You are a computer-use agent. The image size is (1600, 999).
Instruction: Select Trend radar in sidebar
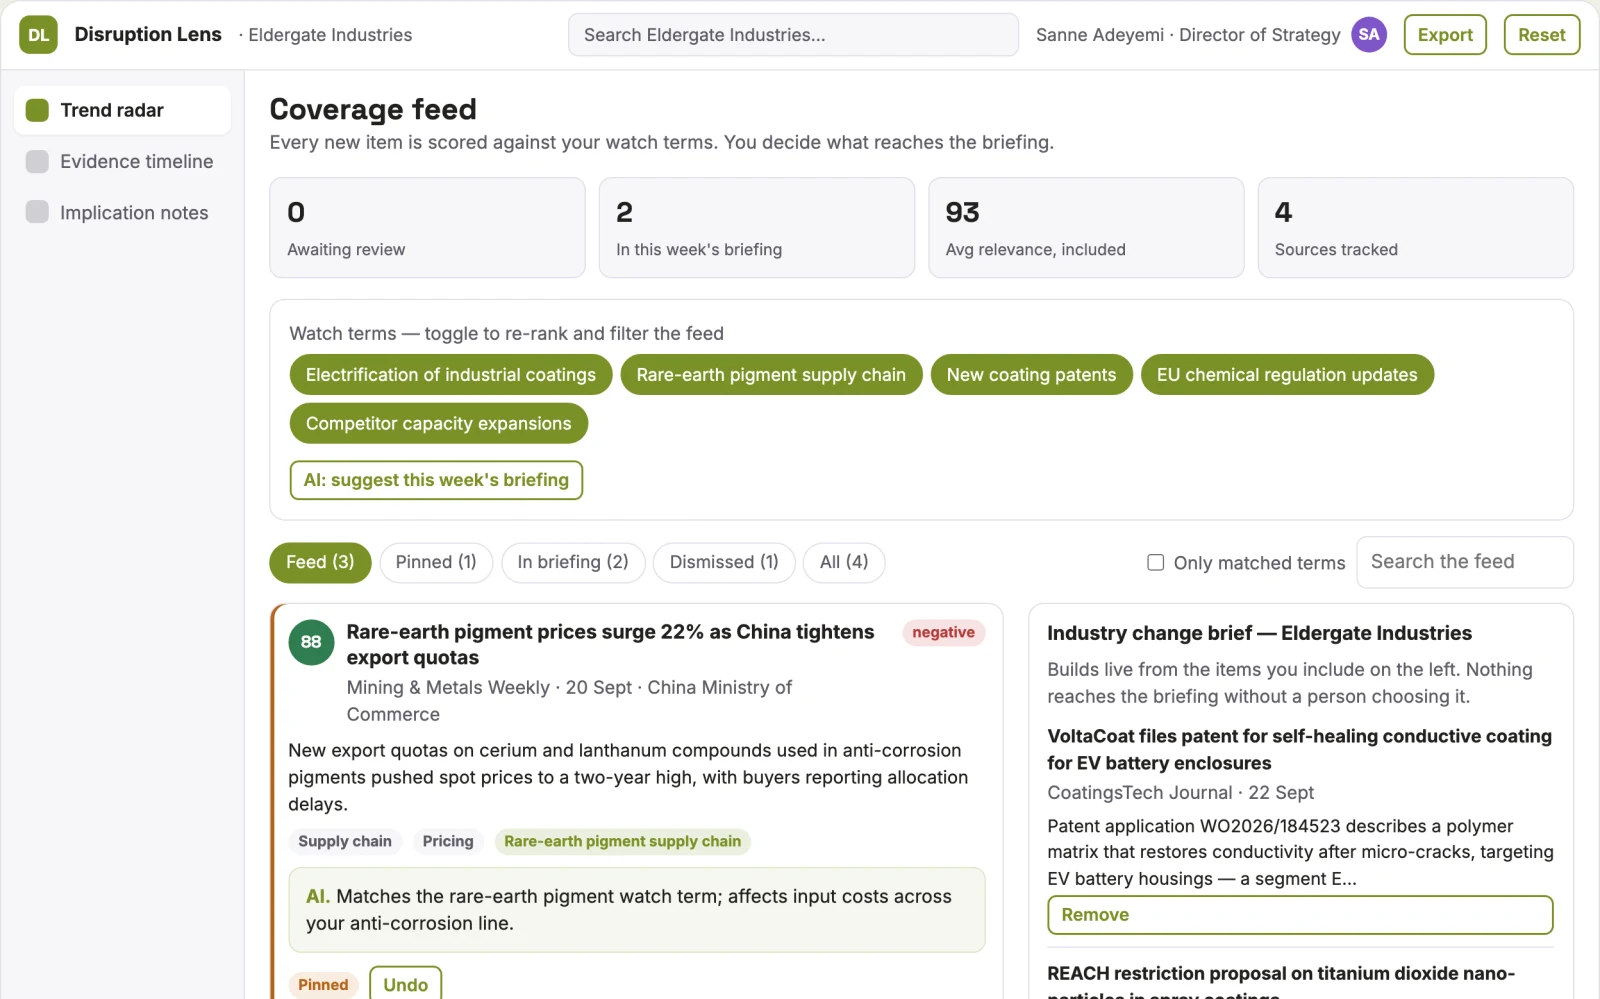(x=122, y=110)
